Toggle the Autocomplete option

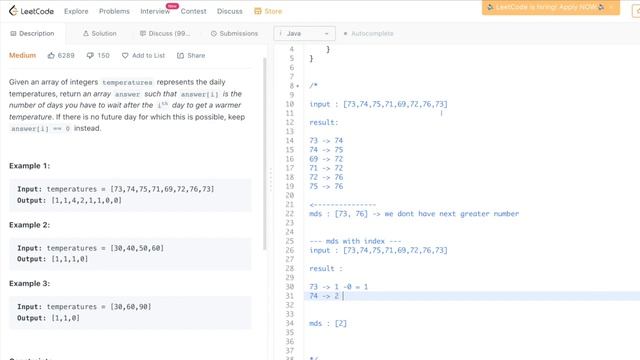[x=368, y=33]
